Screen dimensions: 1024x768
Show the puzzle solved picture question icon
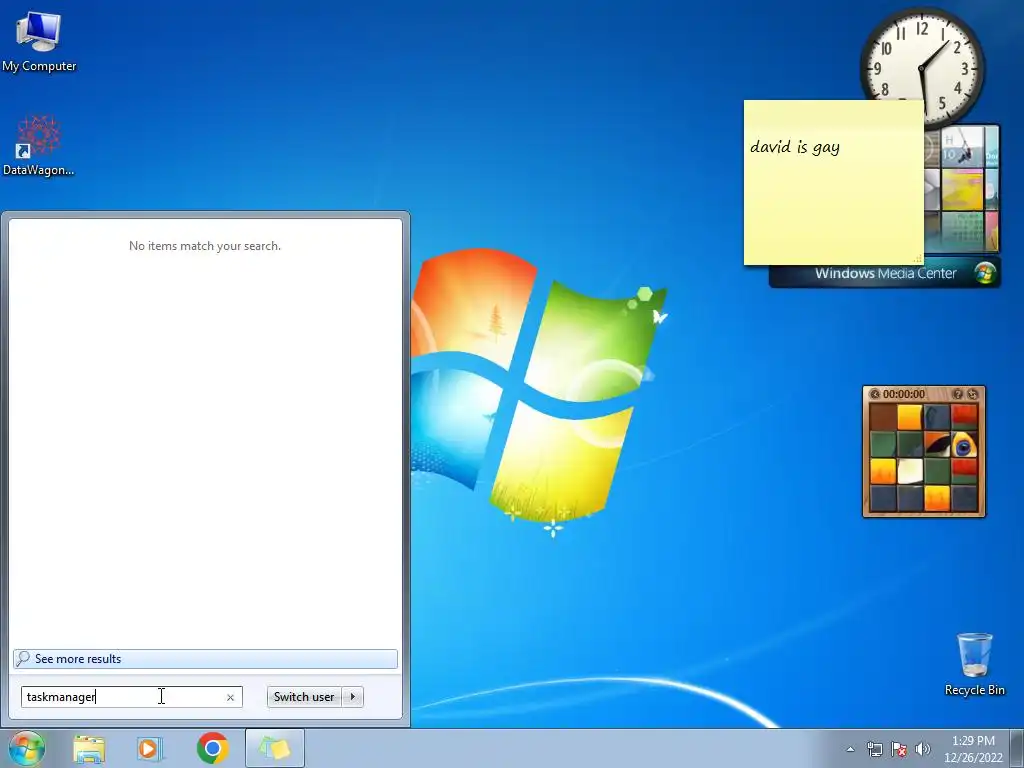(x=957, y=394)
